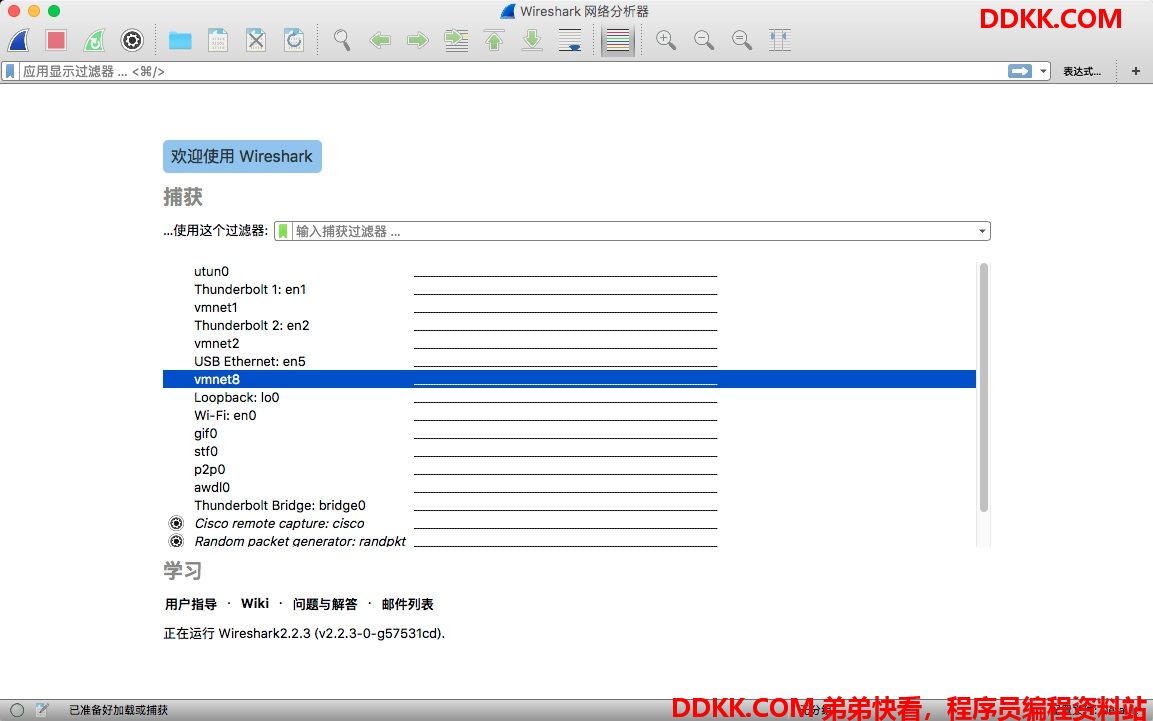Image resolution: width=1153 pixels, height=721 pixels.
Task: Open Find Packet with the magnifier icon
Action: (x=342, y=40)
